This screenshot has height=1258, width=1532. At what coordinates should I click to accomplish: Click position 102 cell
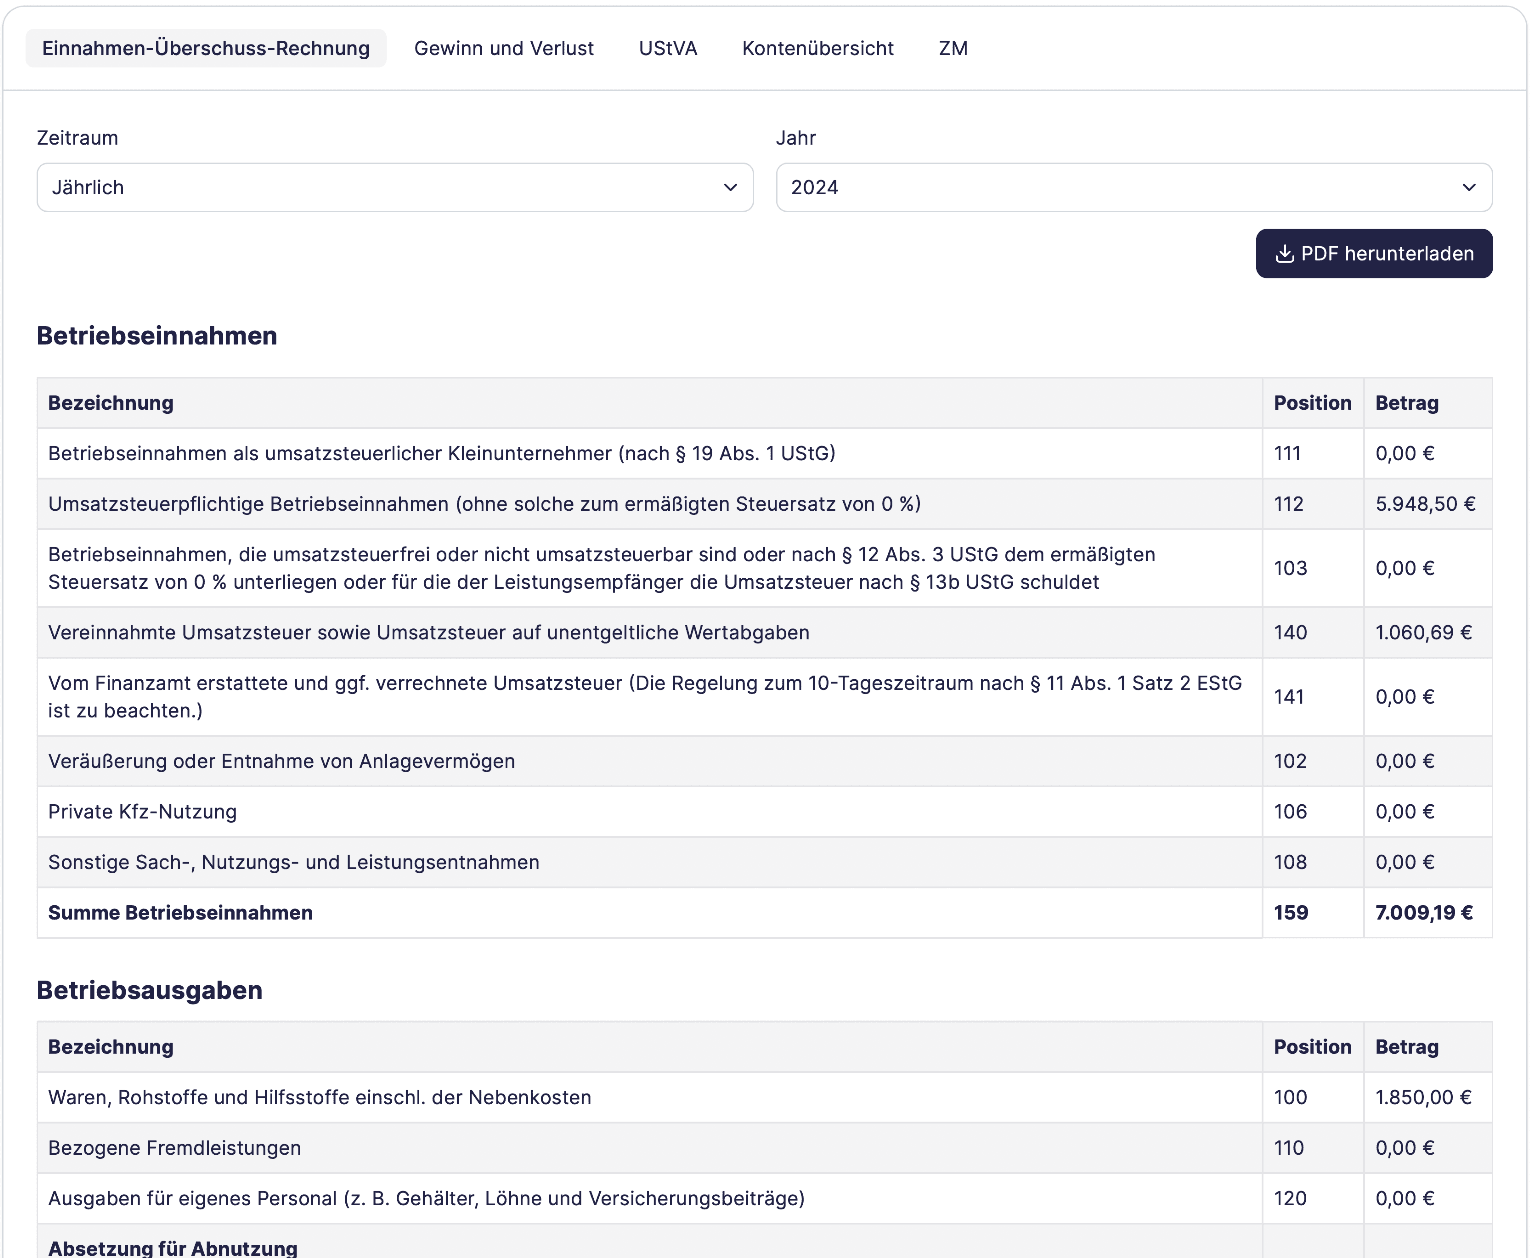pos(1313,761)
